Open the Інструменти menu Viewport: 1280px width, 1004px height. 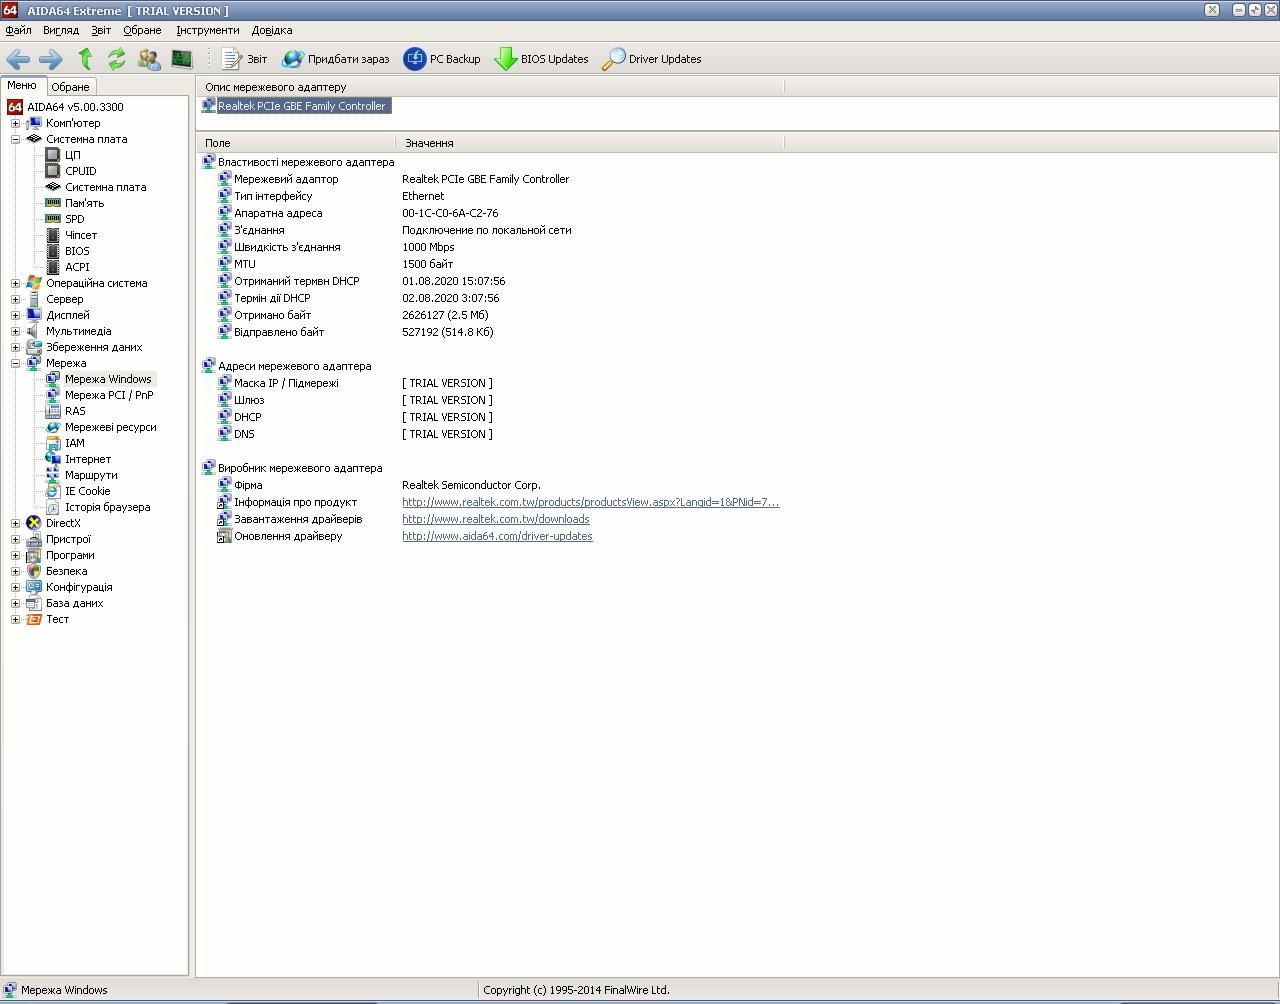(208, 30)
